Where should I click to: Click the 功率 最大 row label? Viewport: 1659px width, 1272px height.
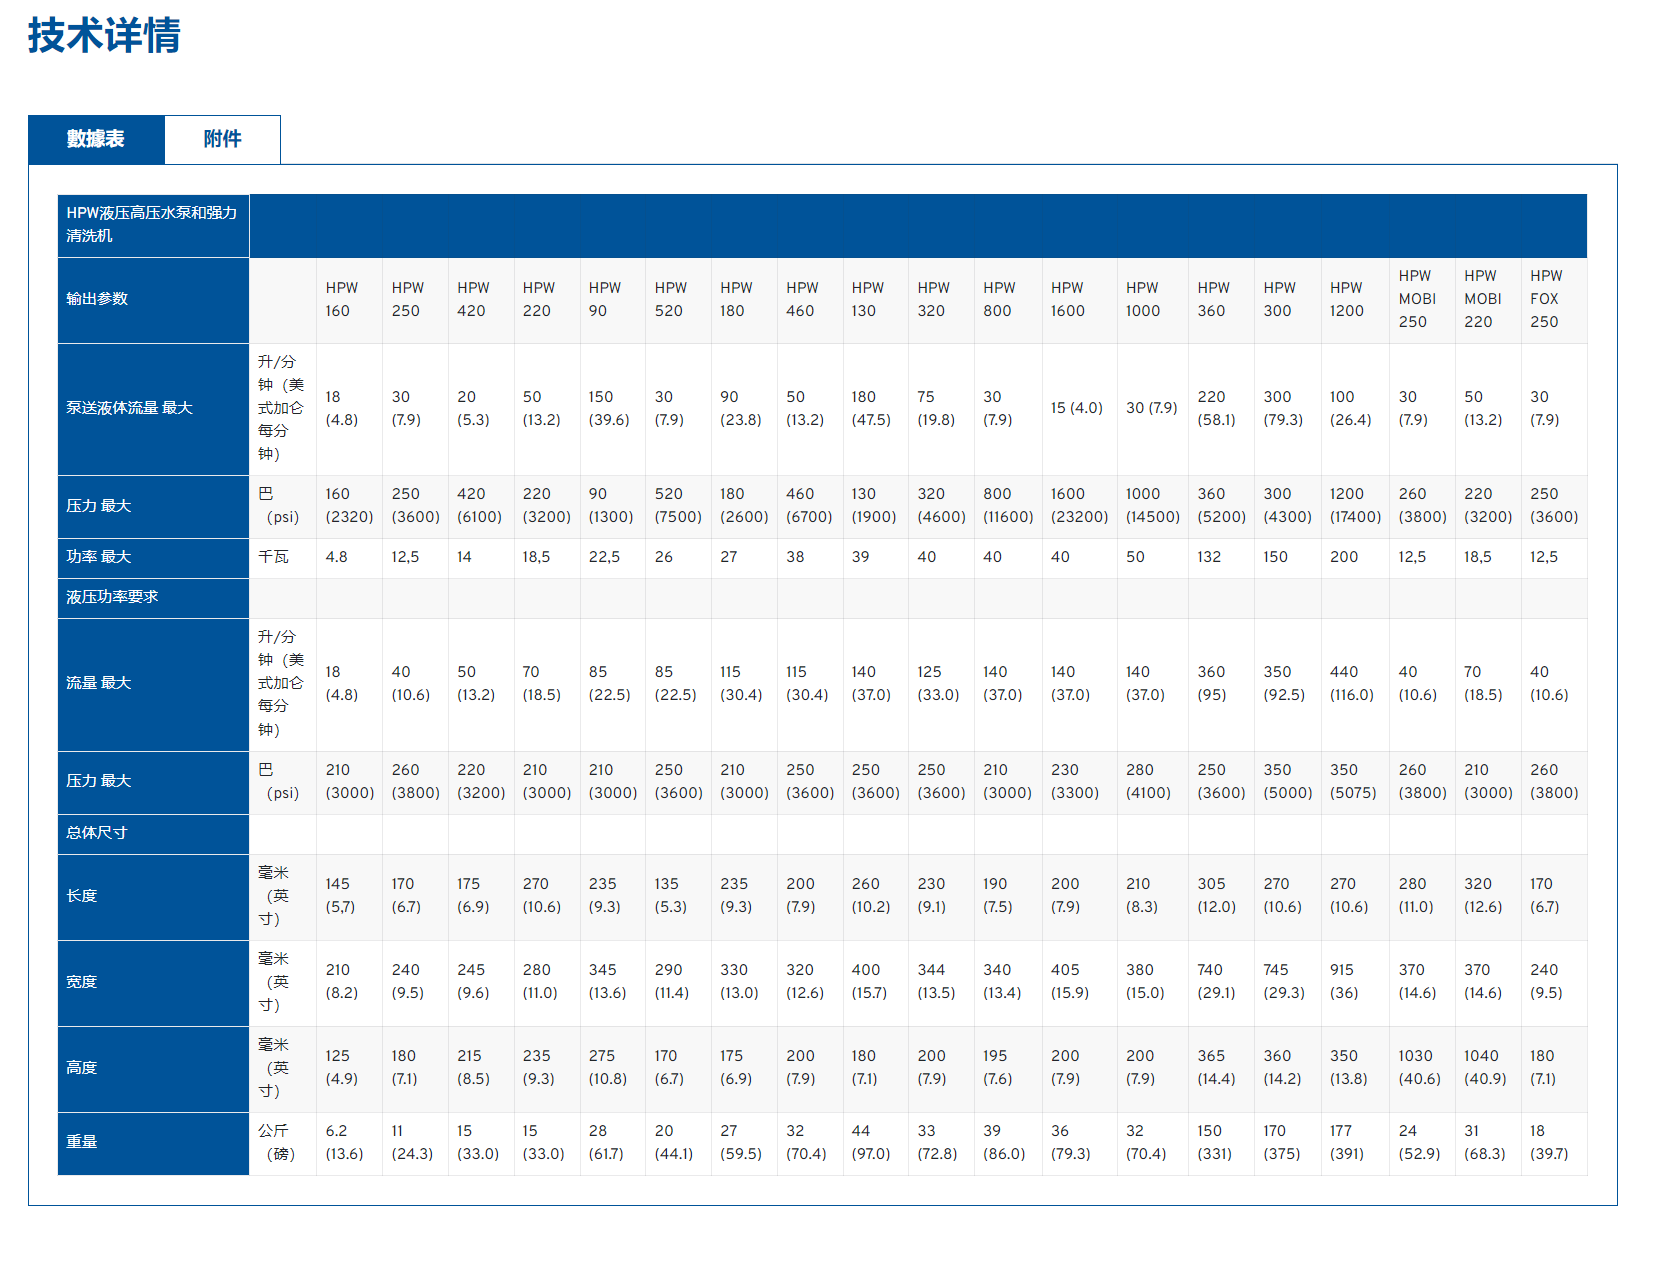click(x=99, y=557)
